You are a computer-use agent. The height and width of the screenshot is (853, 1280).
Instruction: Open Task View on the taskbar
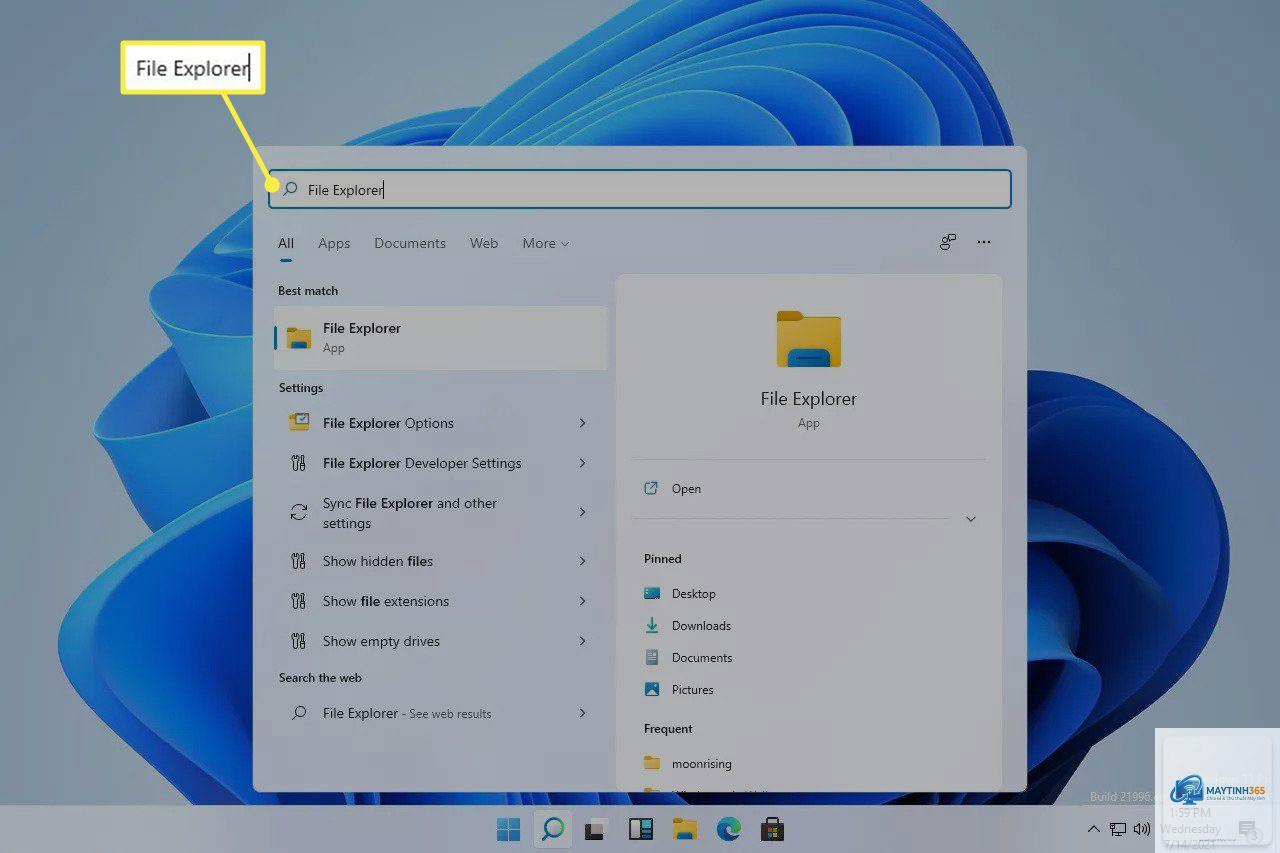point(597,829)
